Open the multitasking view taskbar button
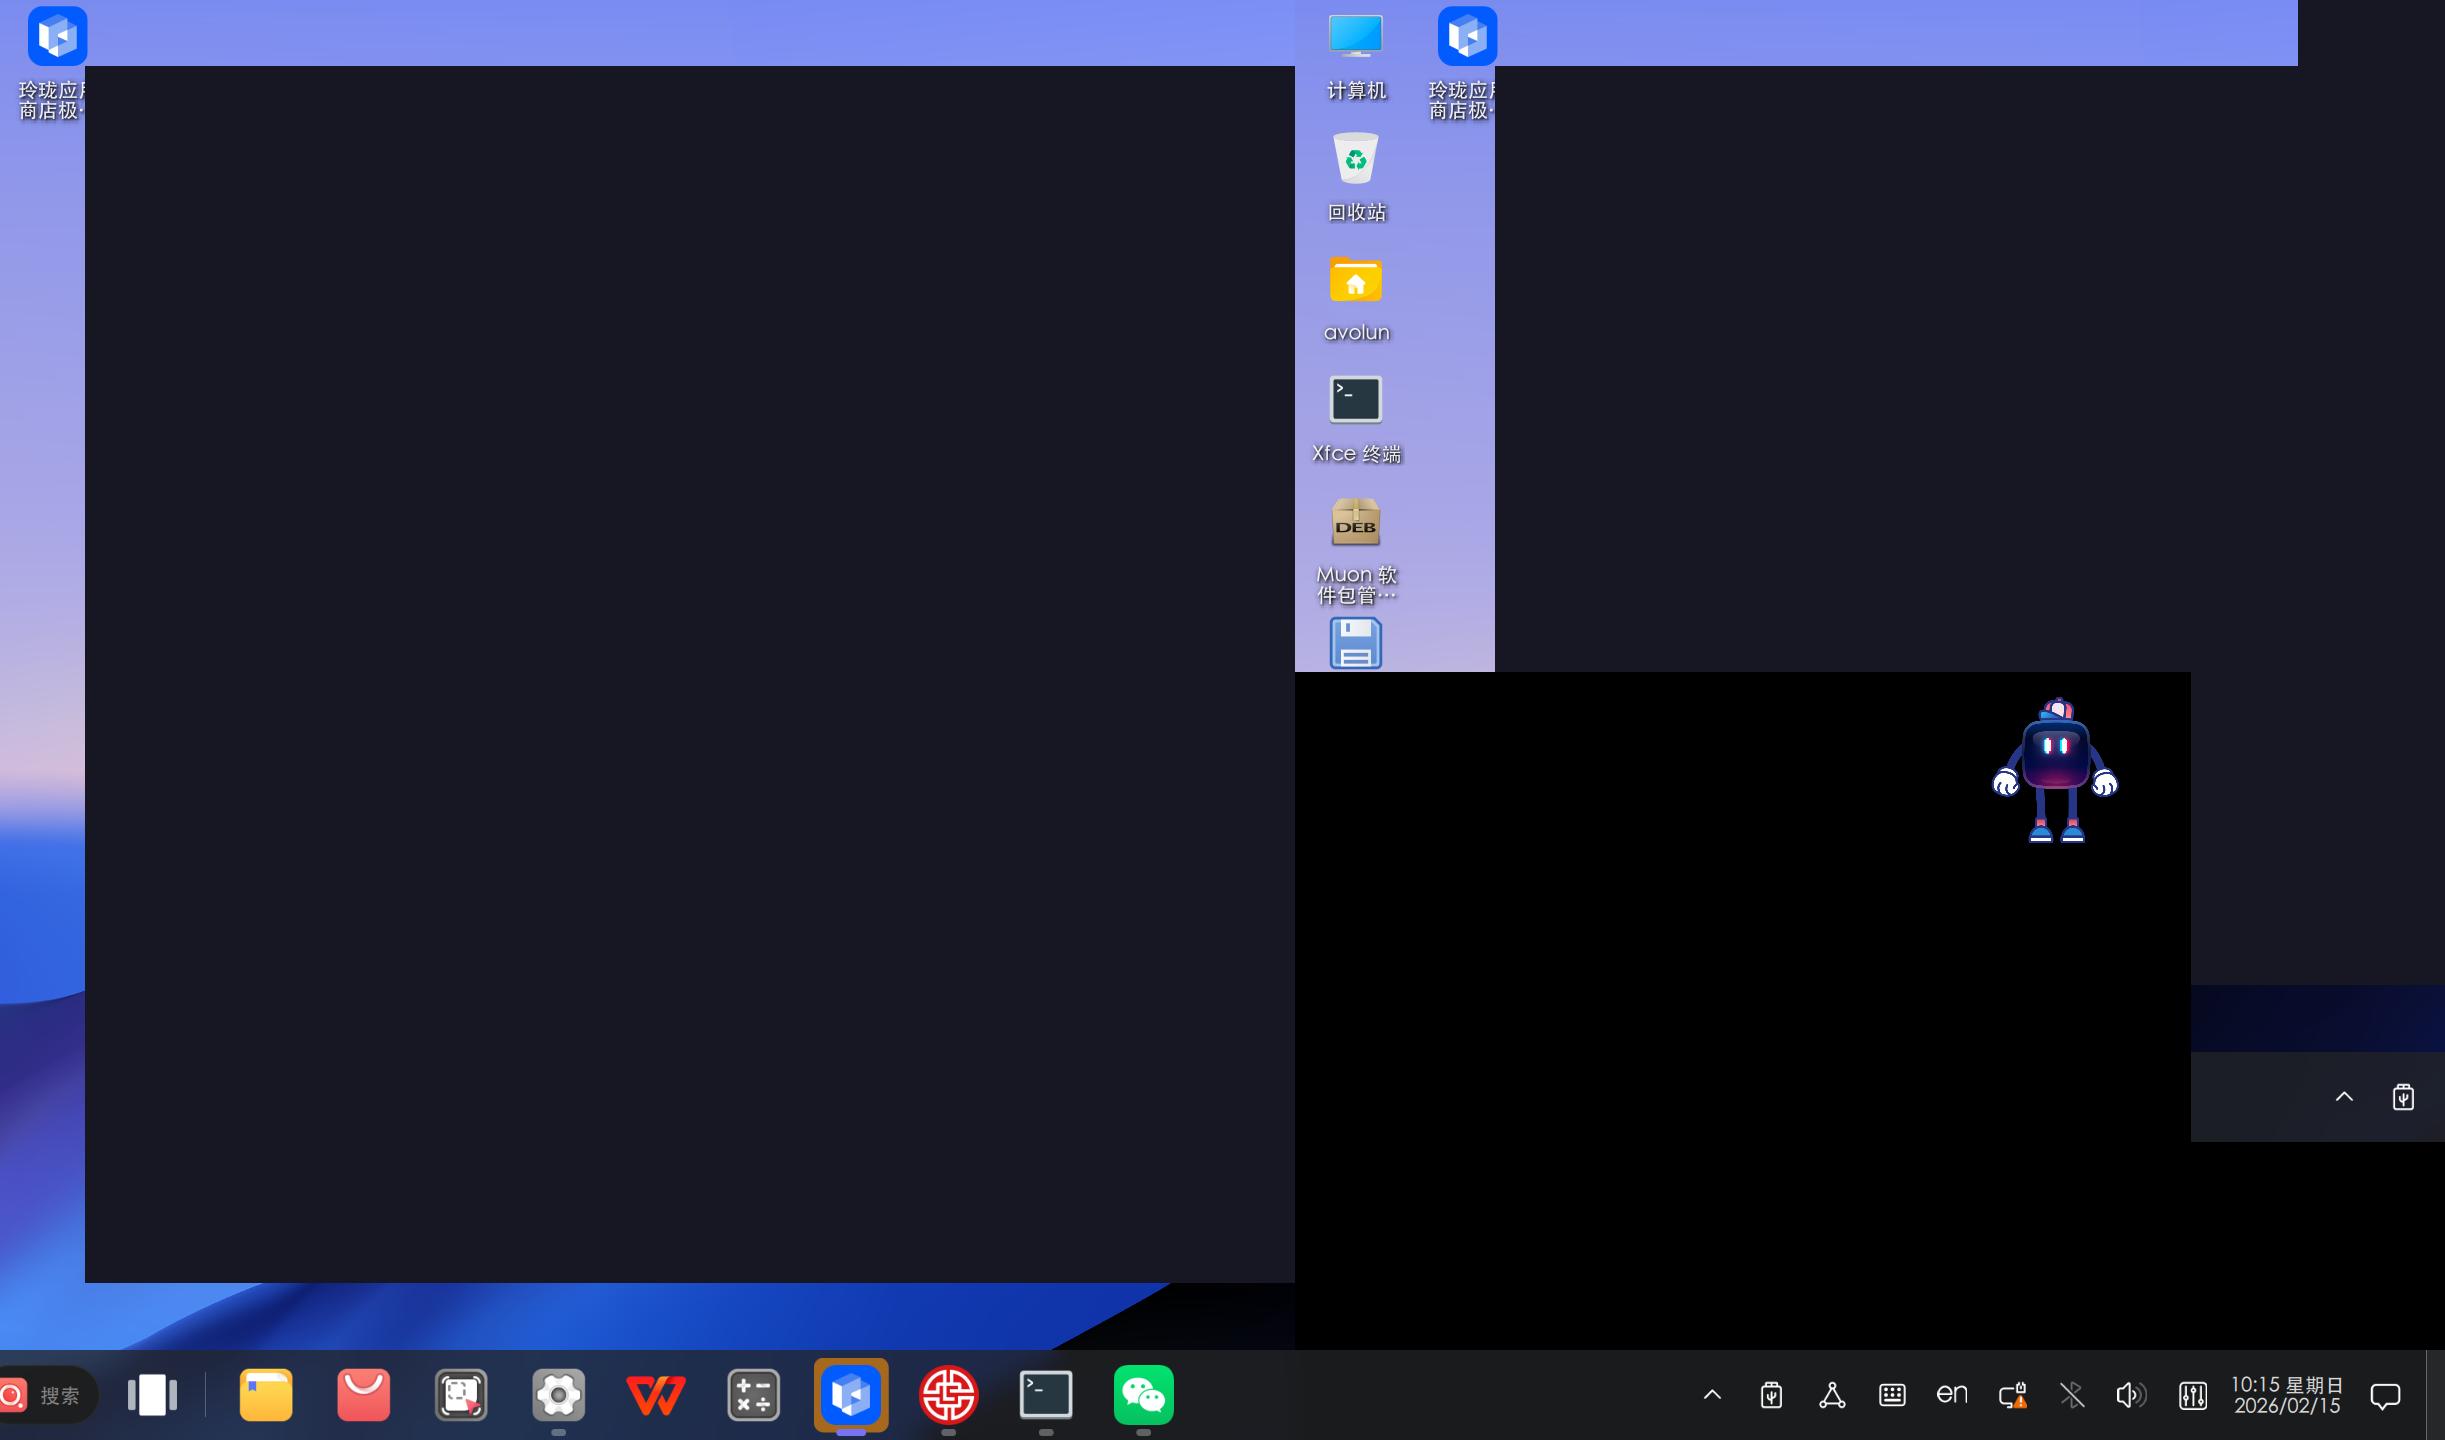The width and height of the screenshot is (2445, 1440). 152,1395
